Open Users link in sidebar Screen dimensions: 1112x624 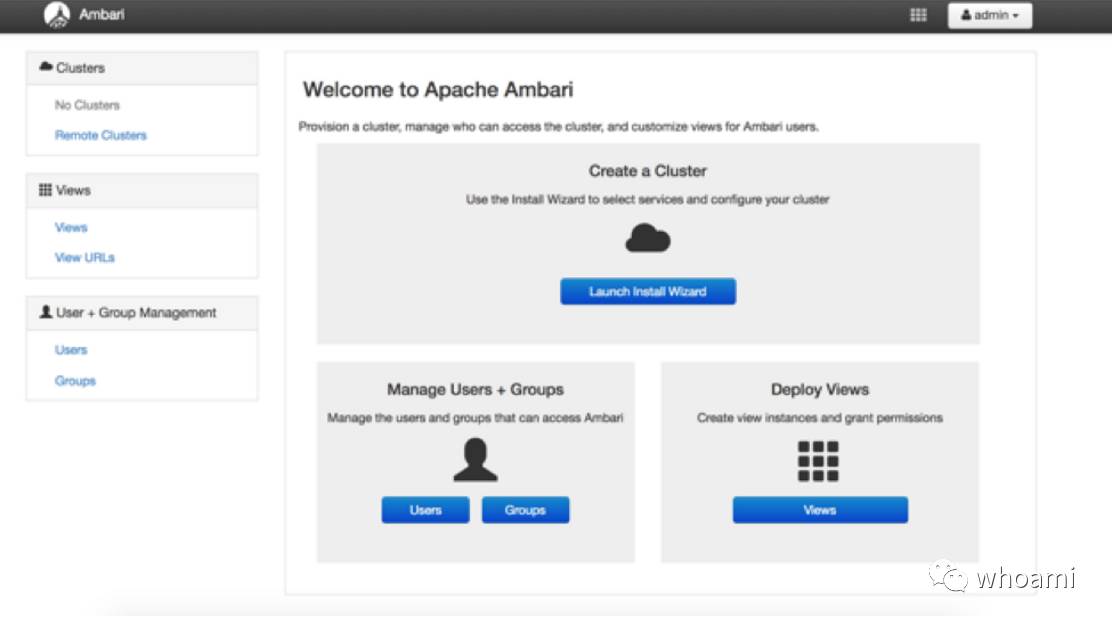point(71,350)
